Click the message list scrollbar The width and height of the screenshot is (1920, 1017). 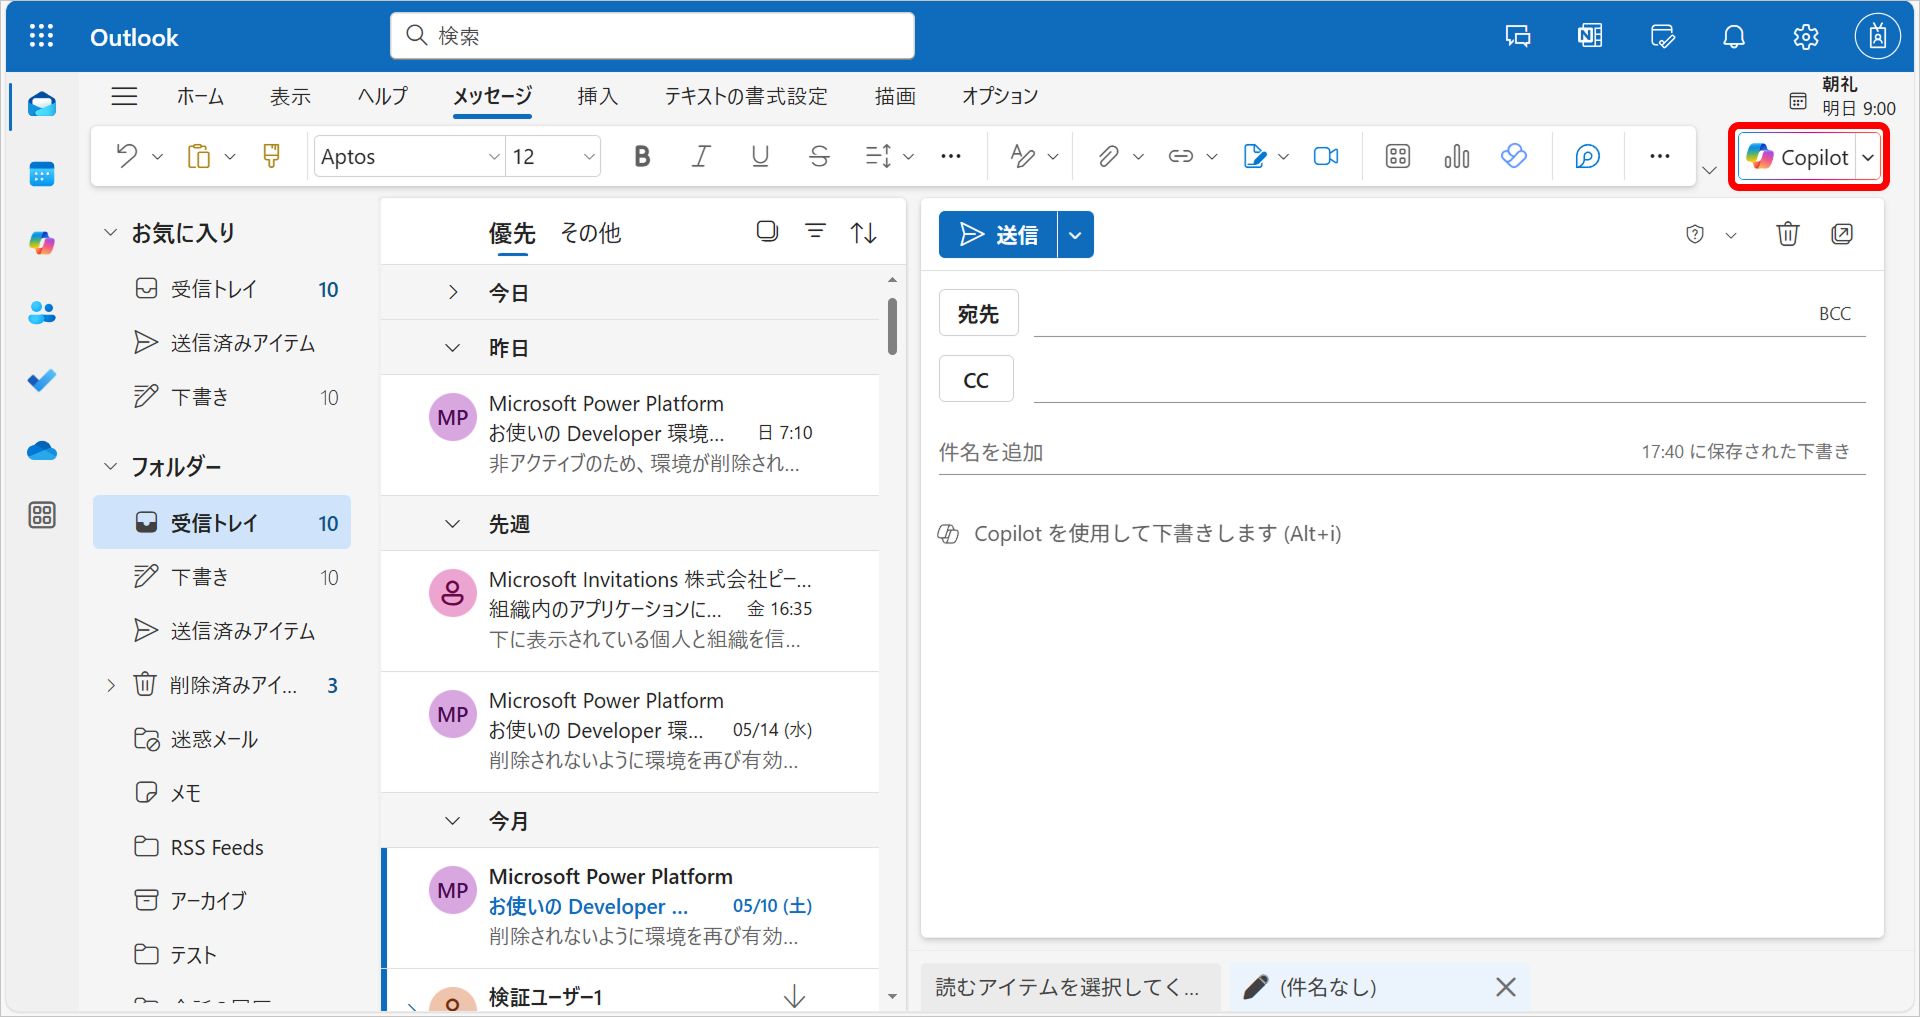892,326
